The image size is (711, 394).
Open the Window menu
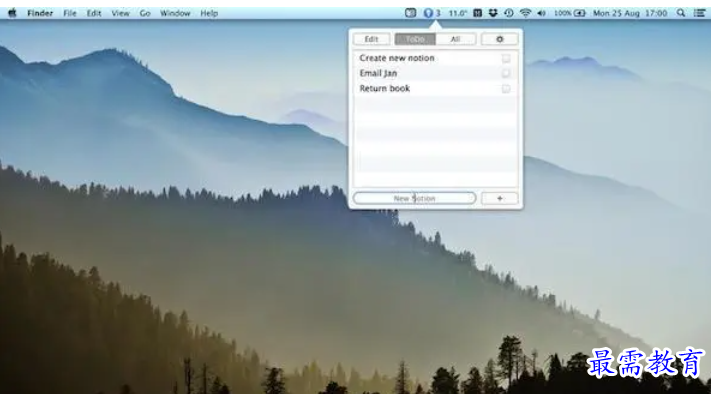click(175, 13)
